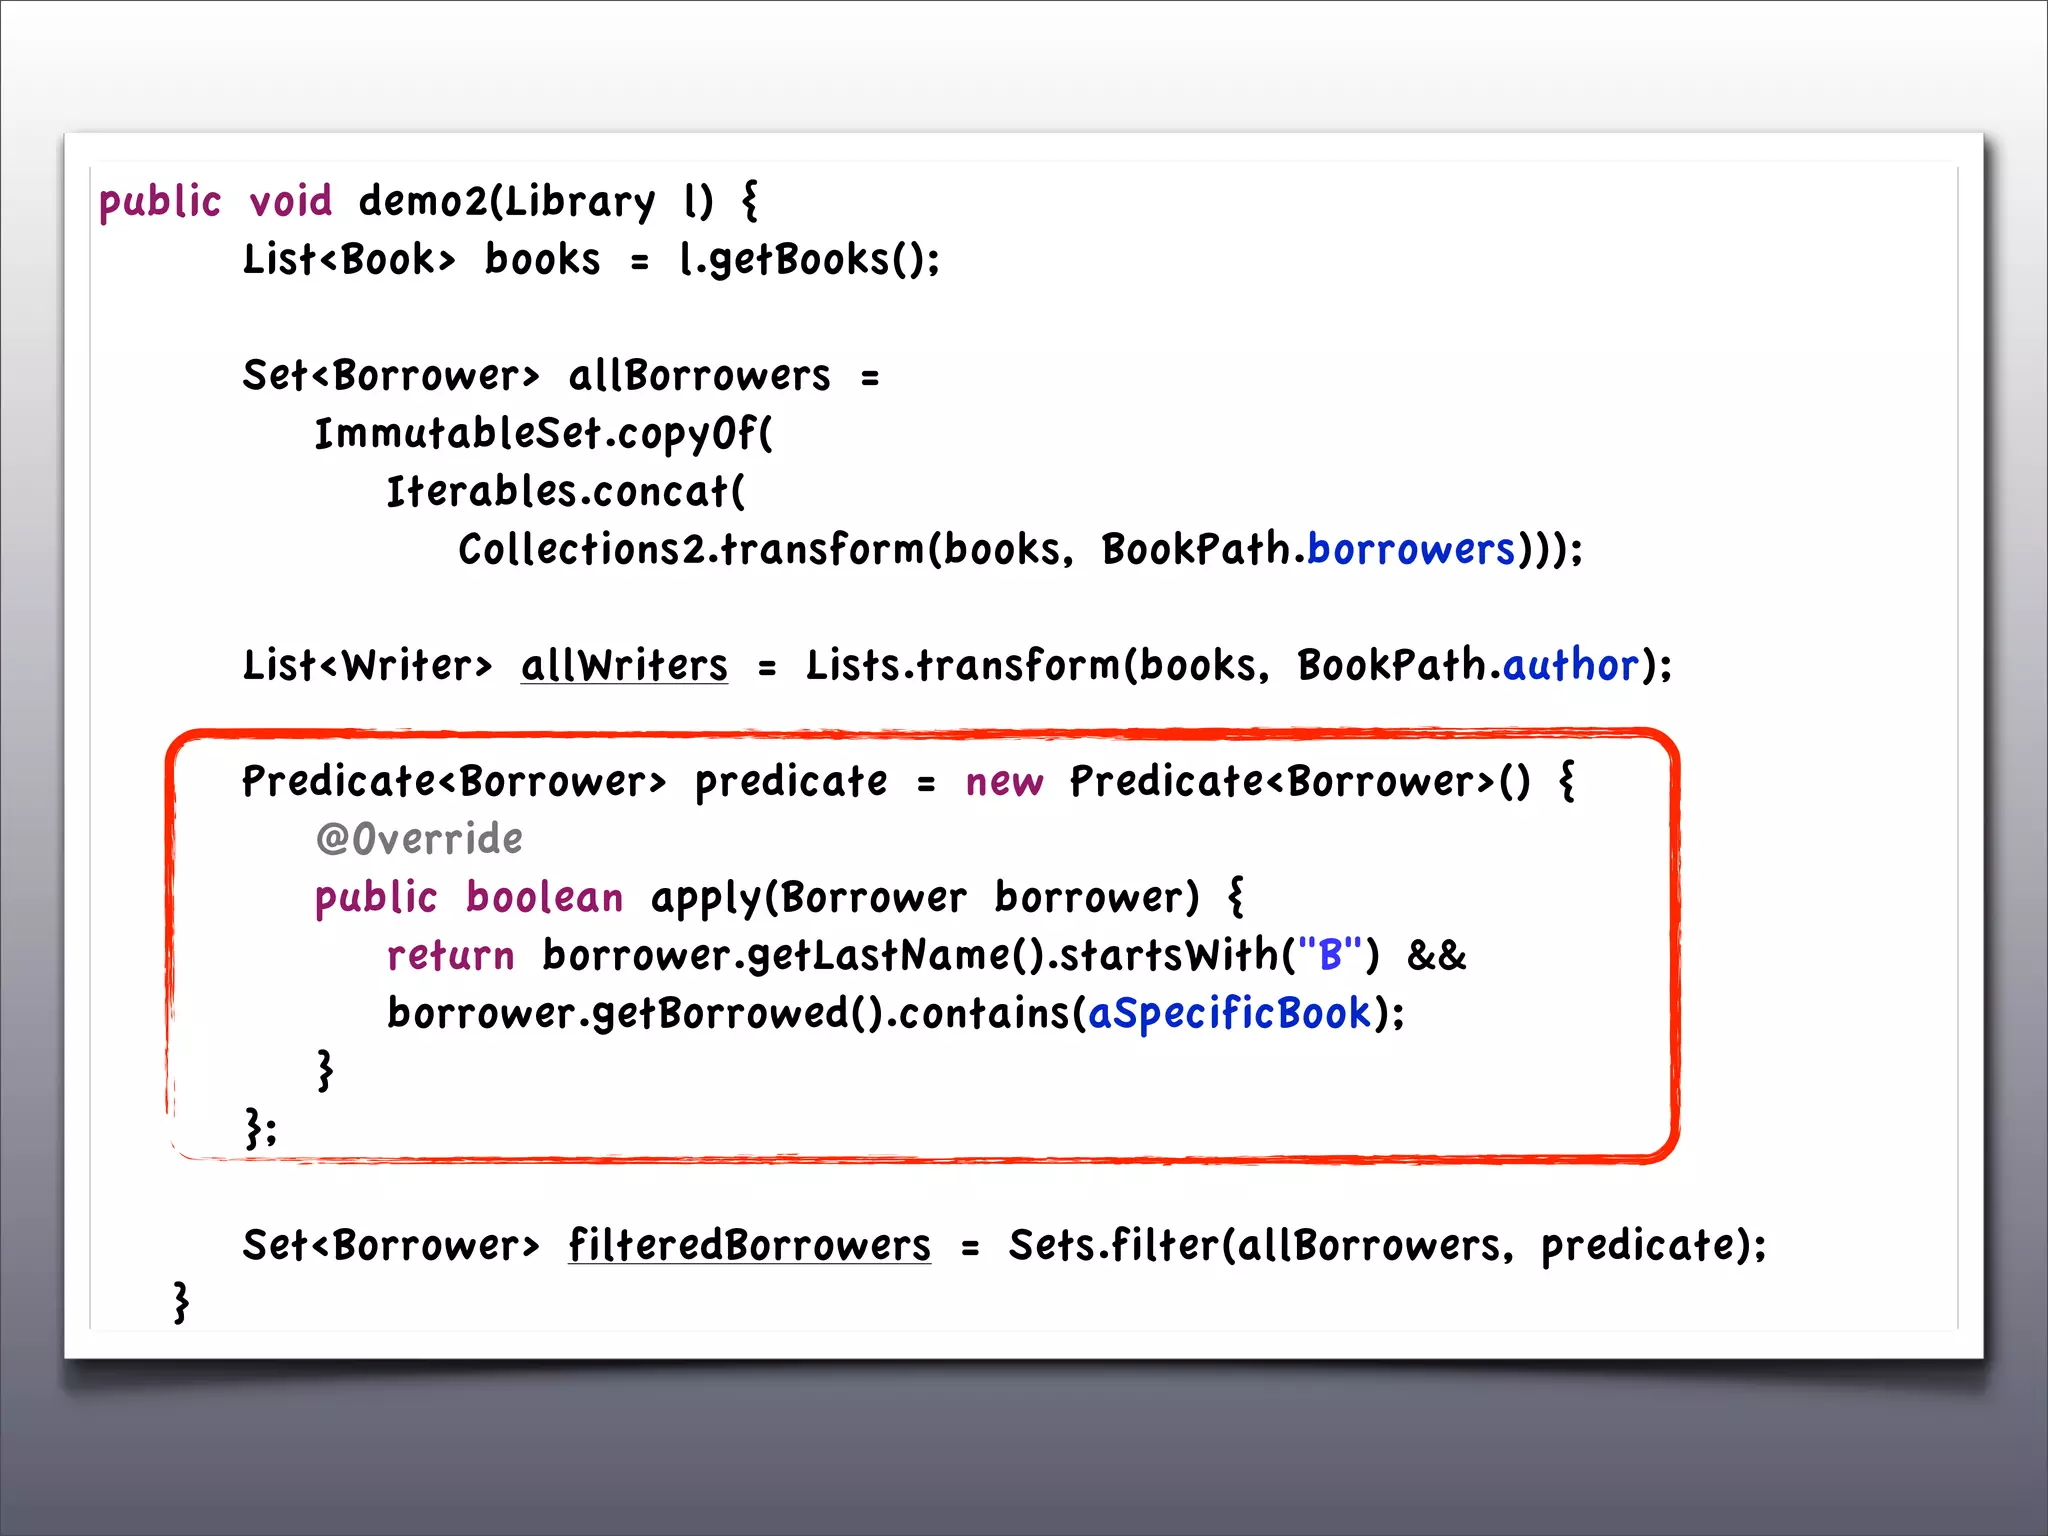2048x1536 pixels.
Task: Click the method name demo2
Action: point(423,201)
